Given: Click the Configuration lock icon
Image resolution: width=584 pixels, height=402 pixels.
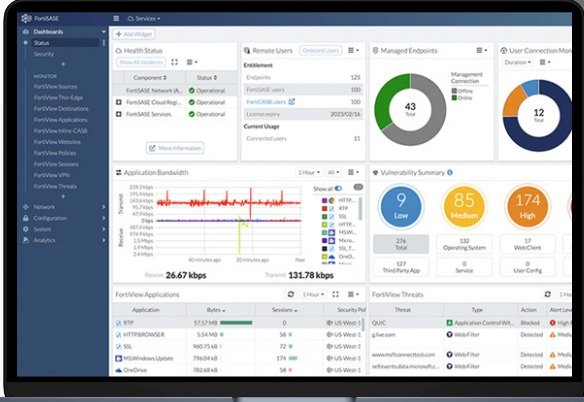Looking at the screenshot, I should click(x=26, y=218).
